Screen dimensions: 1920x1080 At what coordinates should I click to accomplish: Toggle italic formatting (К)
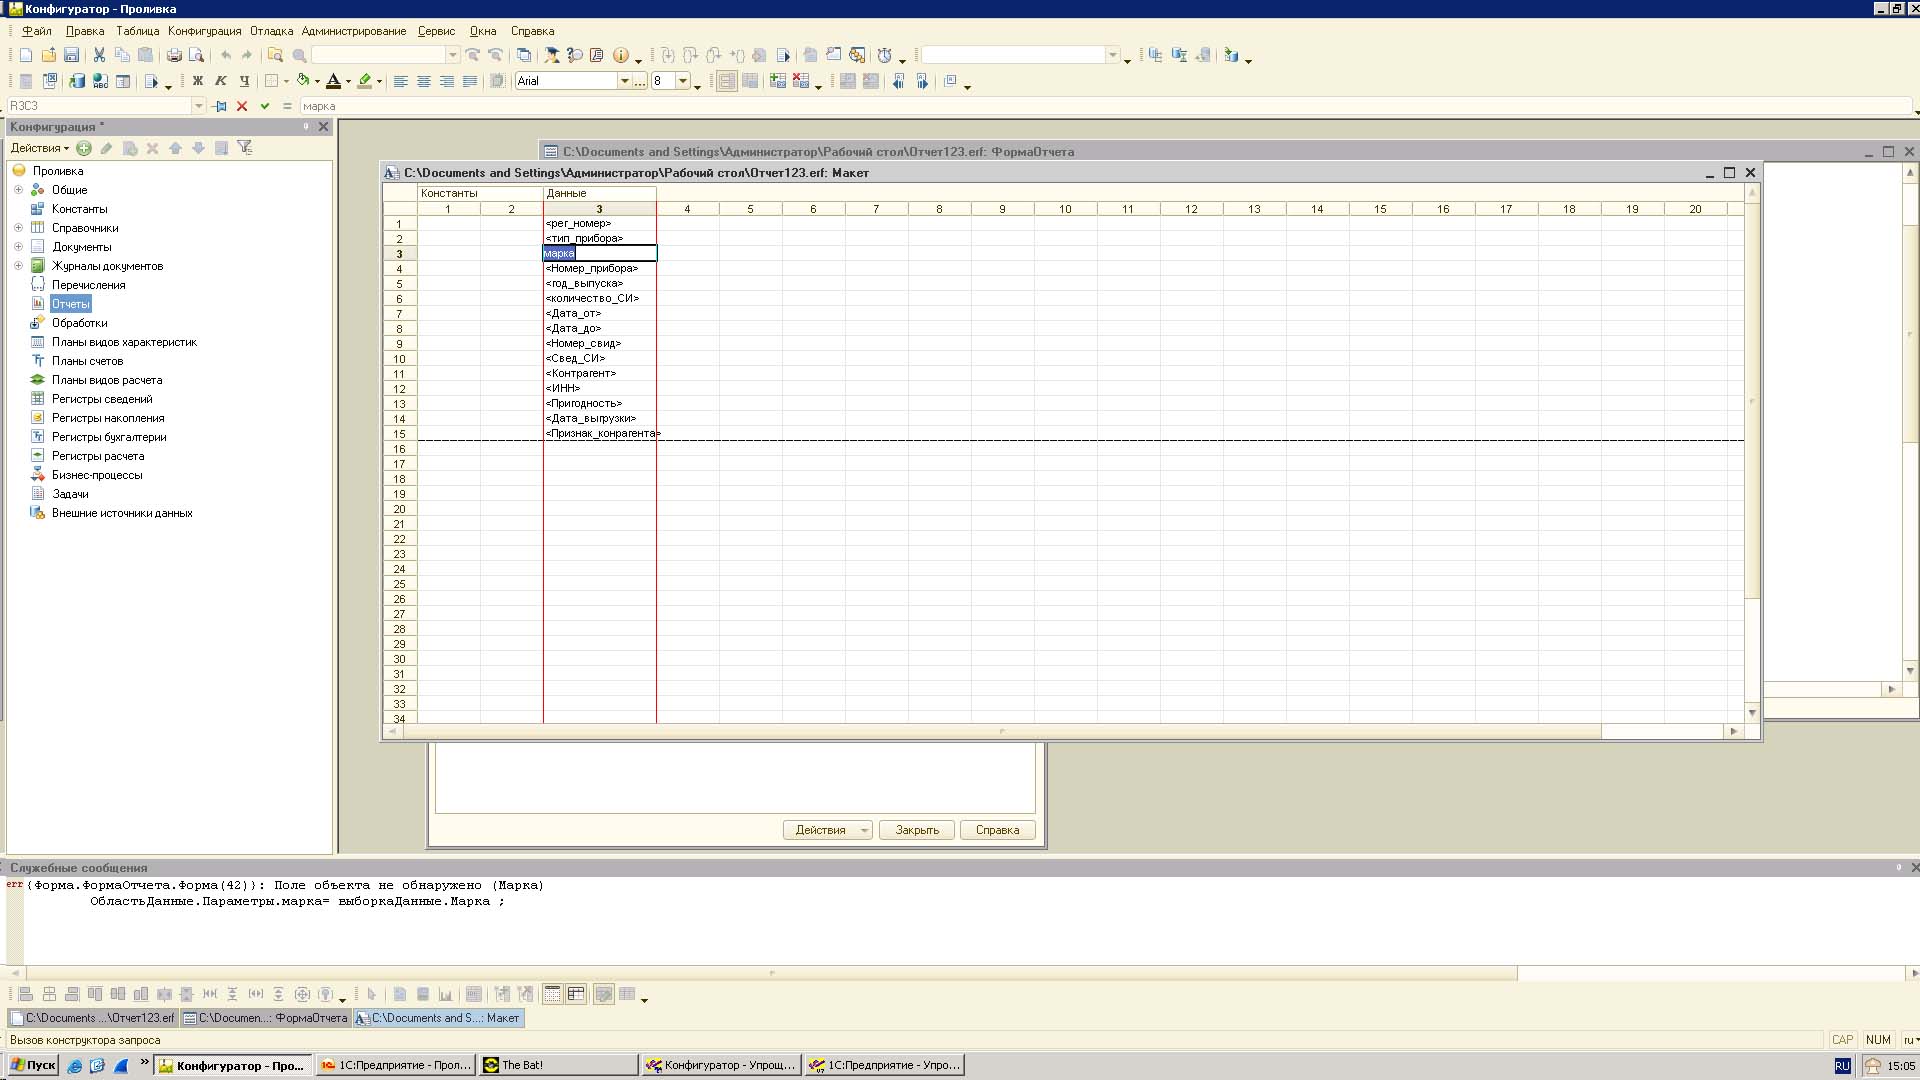pos(221,82)
